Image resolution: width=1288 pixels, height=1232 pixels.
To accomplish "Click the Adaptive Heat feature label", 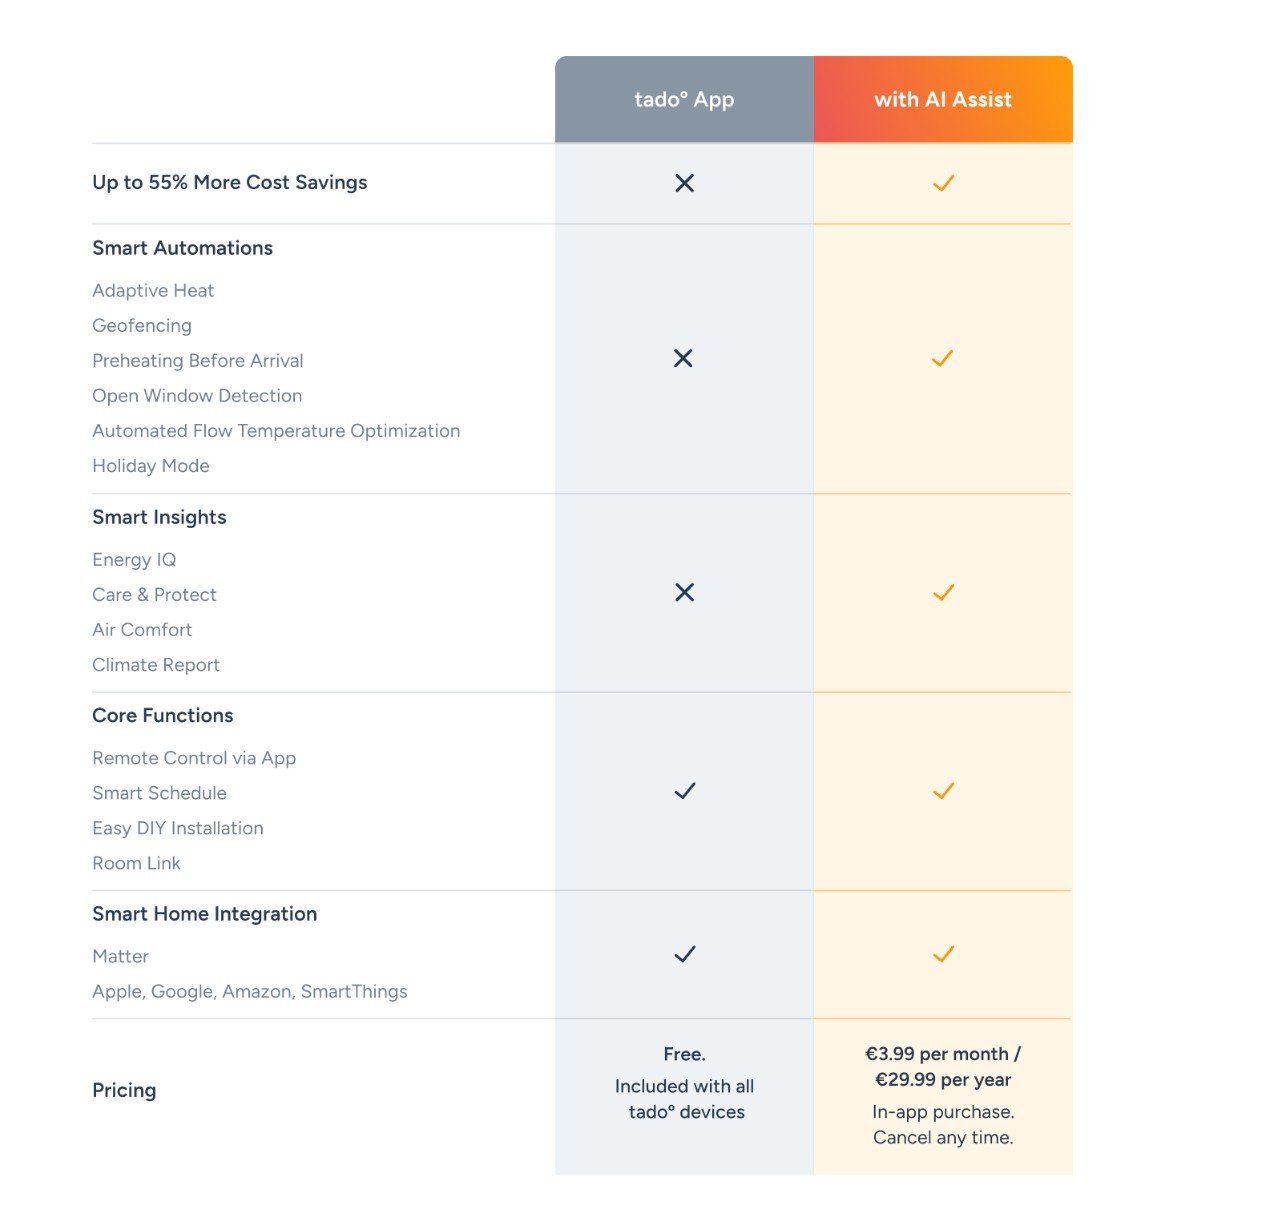I will [x=153, y=291].
